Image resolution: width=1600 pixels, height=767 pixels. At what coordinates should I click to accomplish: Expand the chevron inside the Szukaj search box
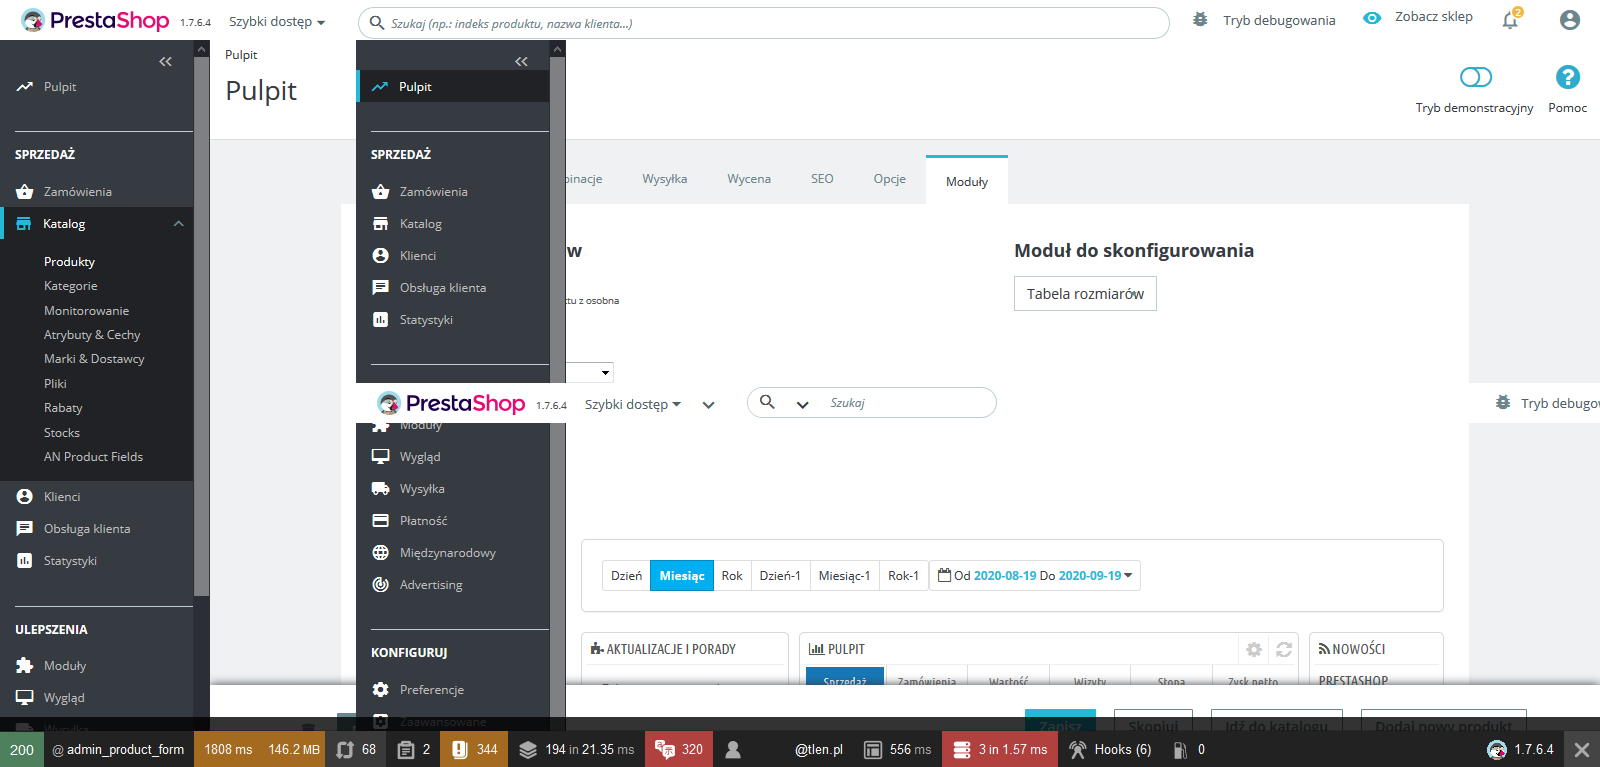(x=802, y=404)
